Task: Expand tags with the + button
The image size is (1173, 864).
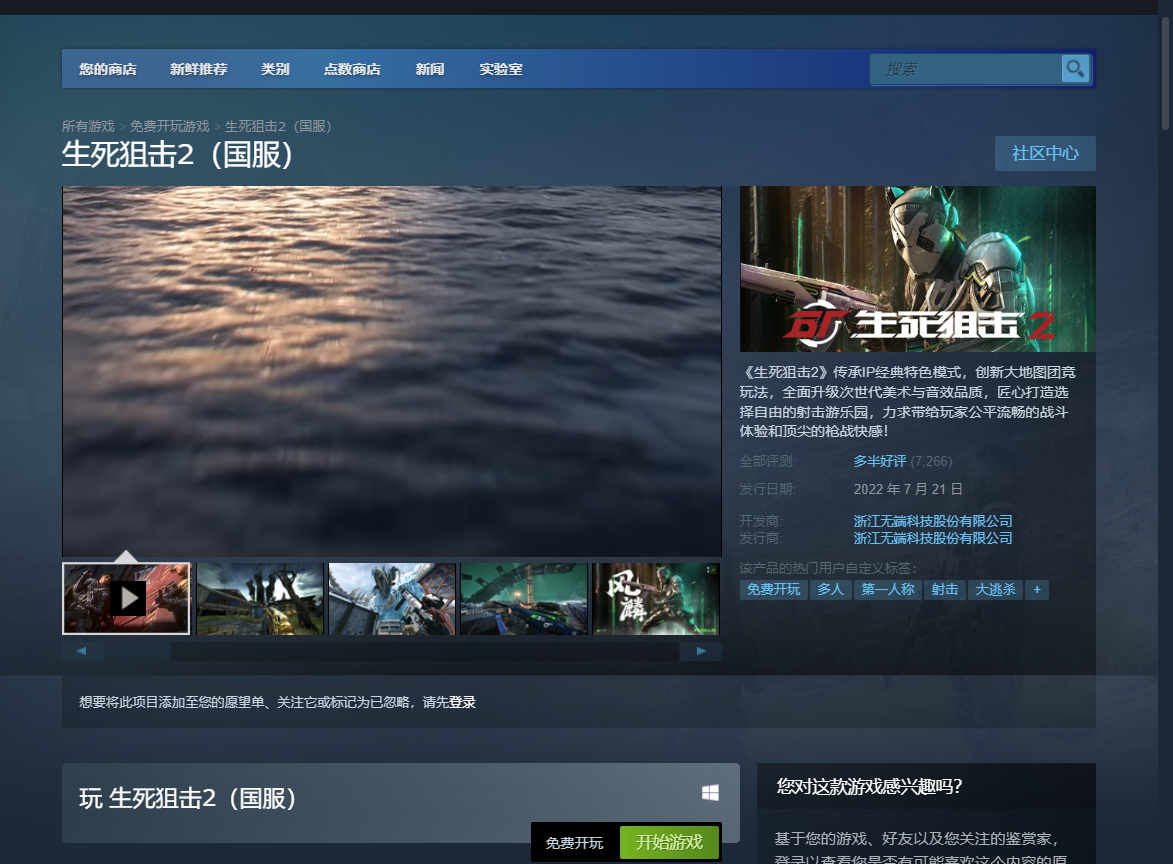Action: point(1037,590)
